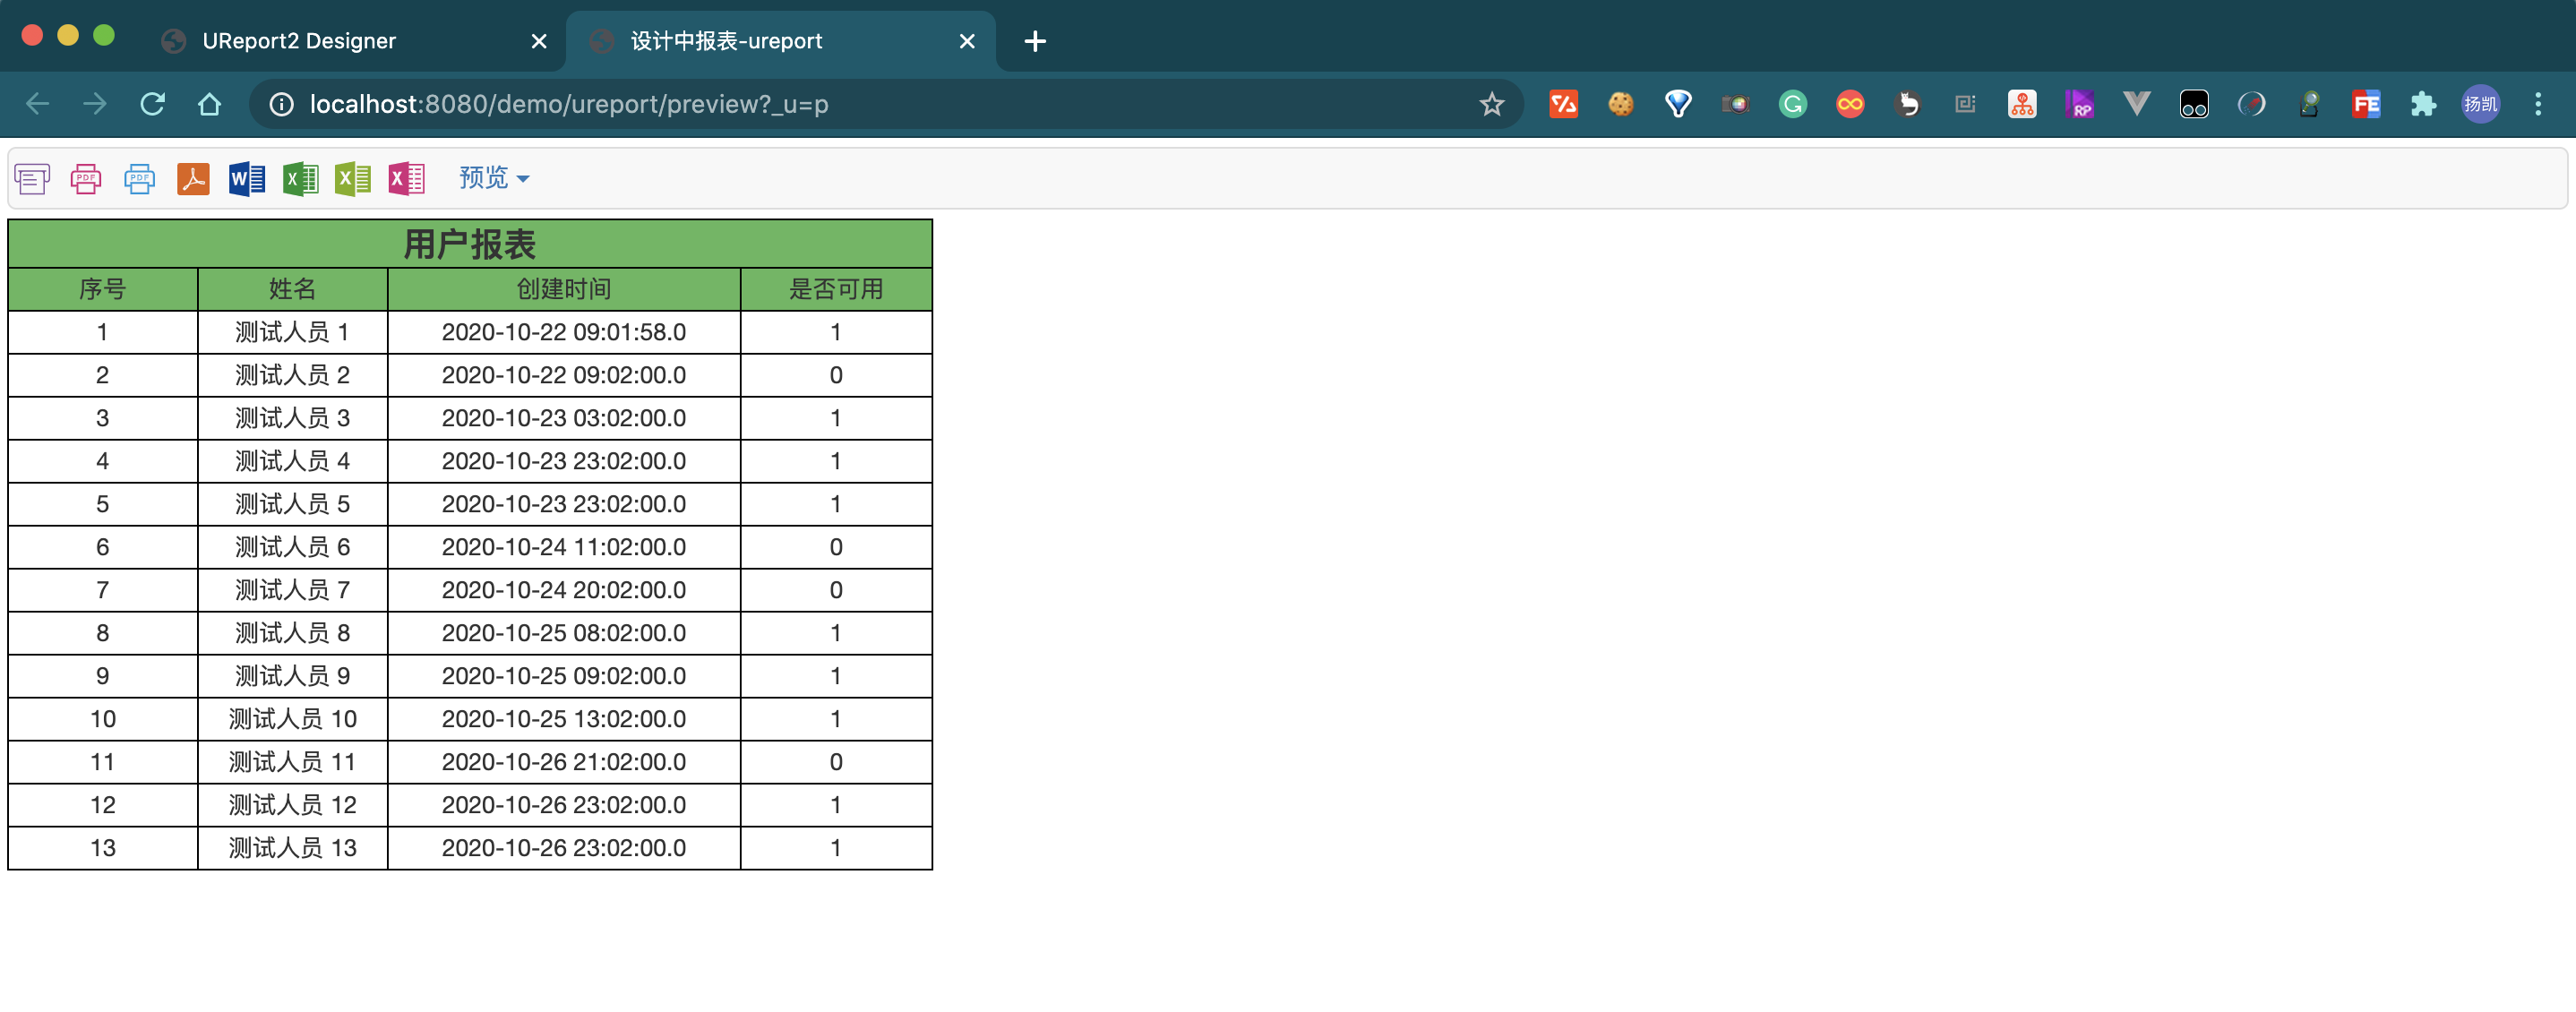Select the cell 测试人员 5
This screenshot has width=2576, height=1012.
click(293, 504)
